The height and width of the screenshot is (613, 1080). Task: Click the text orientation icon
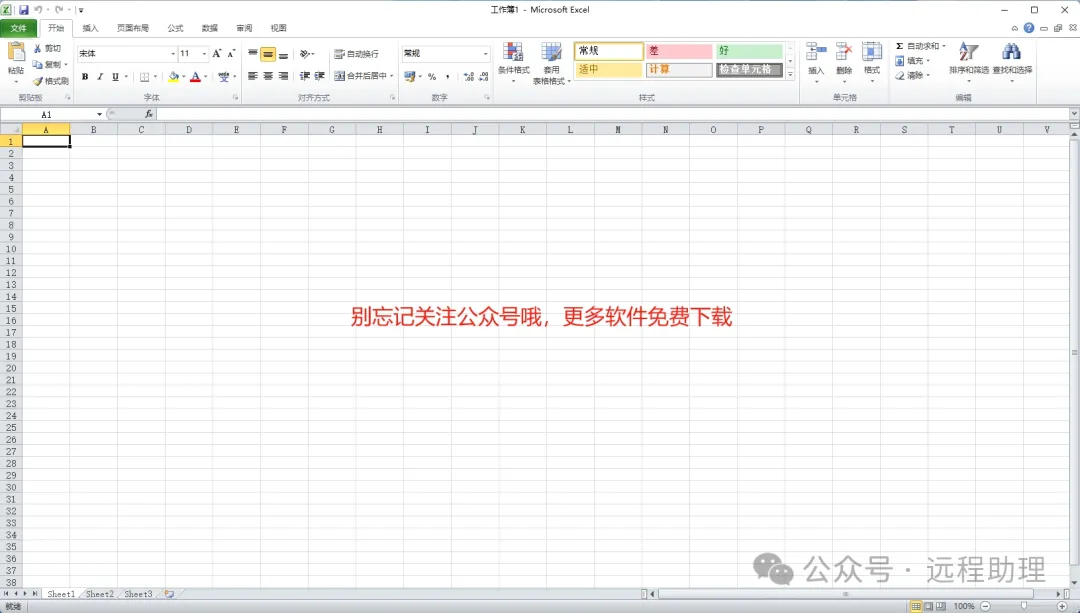(305, 54)
